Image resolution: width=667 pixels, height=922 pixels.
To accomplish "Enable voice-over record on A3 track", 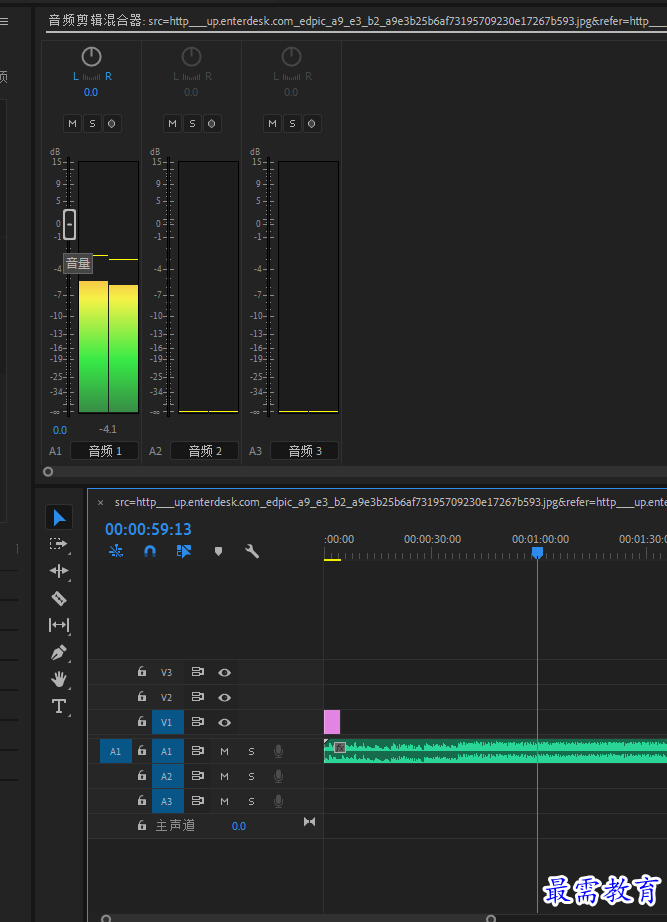I will [278, 801].
